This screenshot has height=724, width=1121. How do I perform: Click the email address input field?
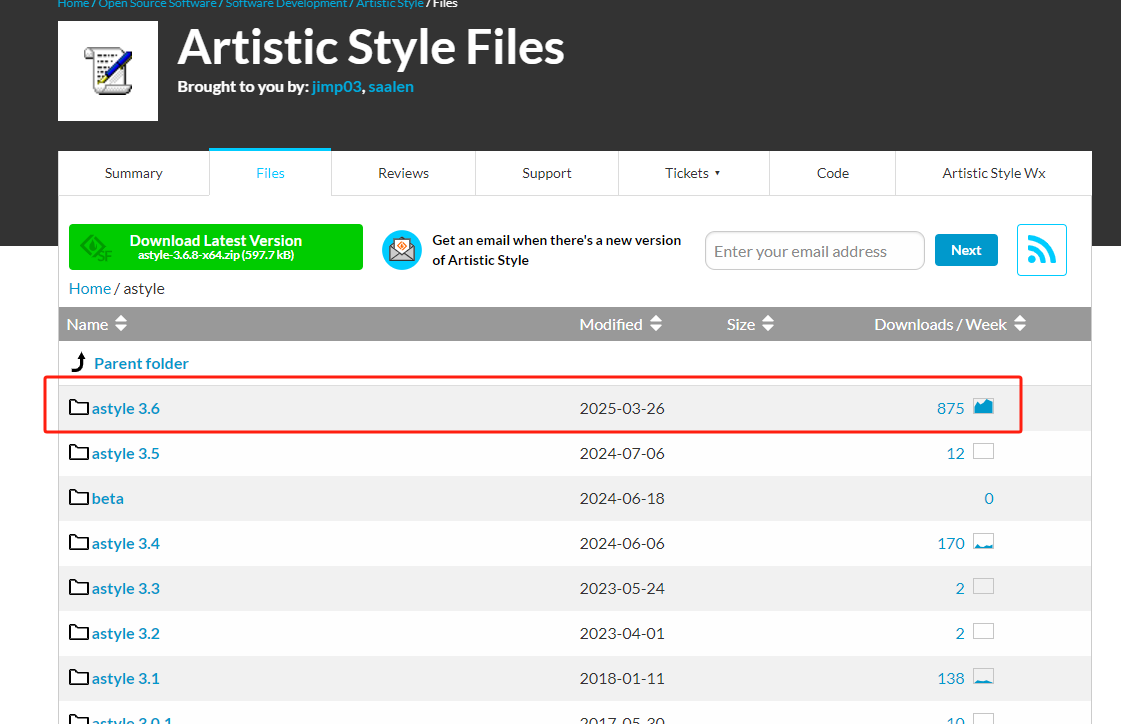tap(814, 250)
